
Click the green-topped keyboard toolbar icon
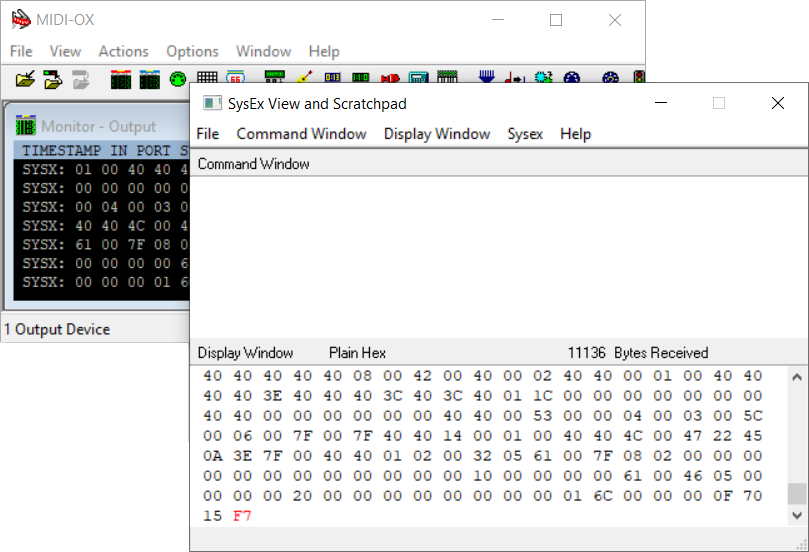click(447, 77)
